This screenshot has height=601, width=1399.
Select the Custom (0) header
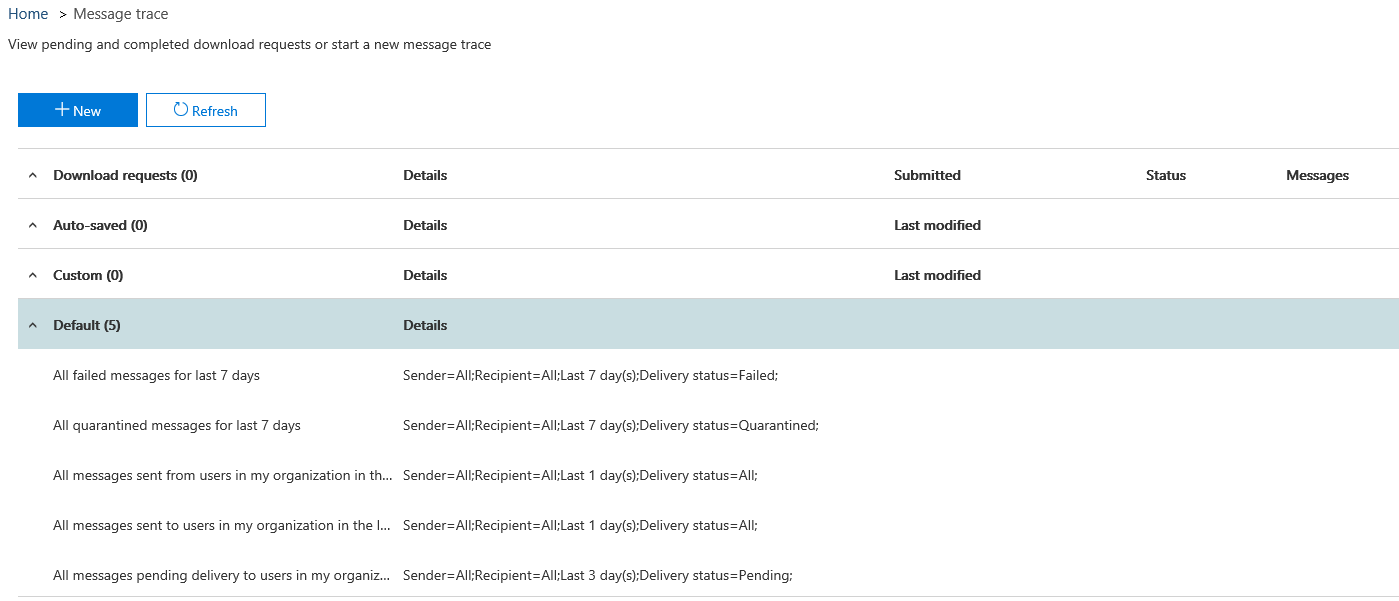(88, 275)
